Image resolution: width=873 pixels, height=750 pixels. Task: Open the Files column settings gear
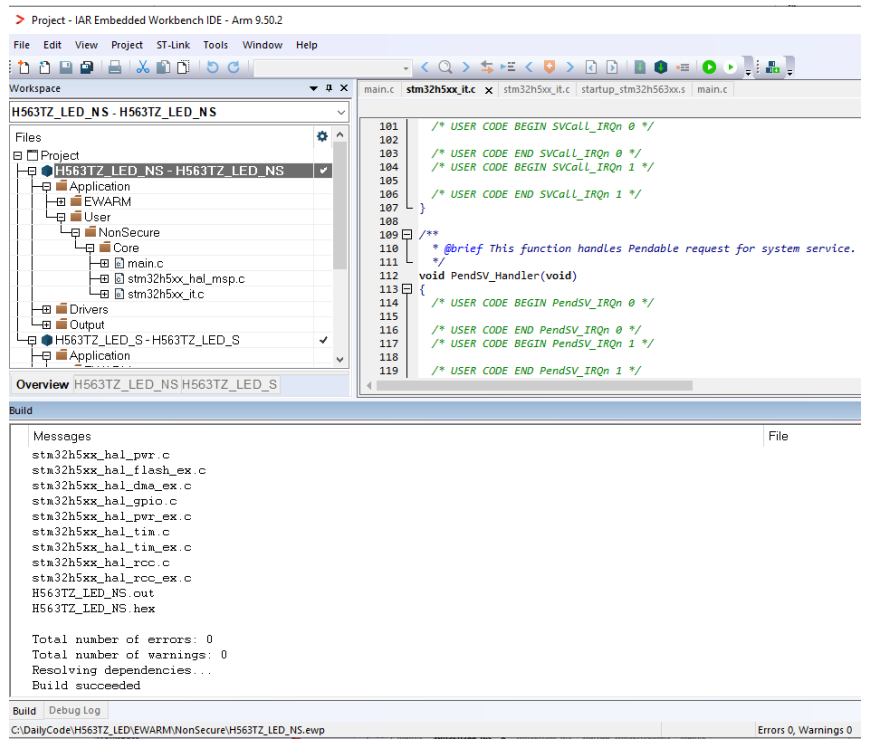coord(322,136)
